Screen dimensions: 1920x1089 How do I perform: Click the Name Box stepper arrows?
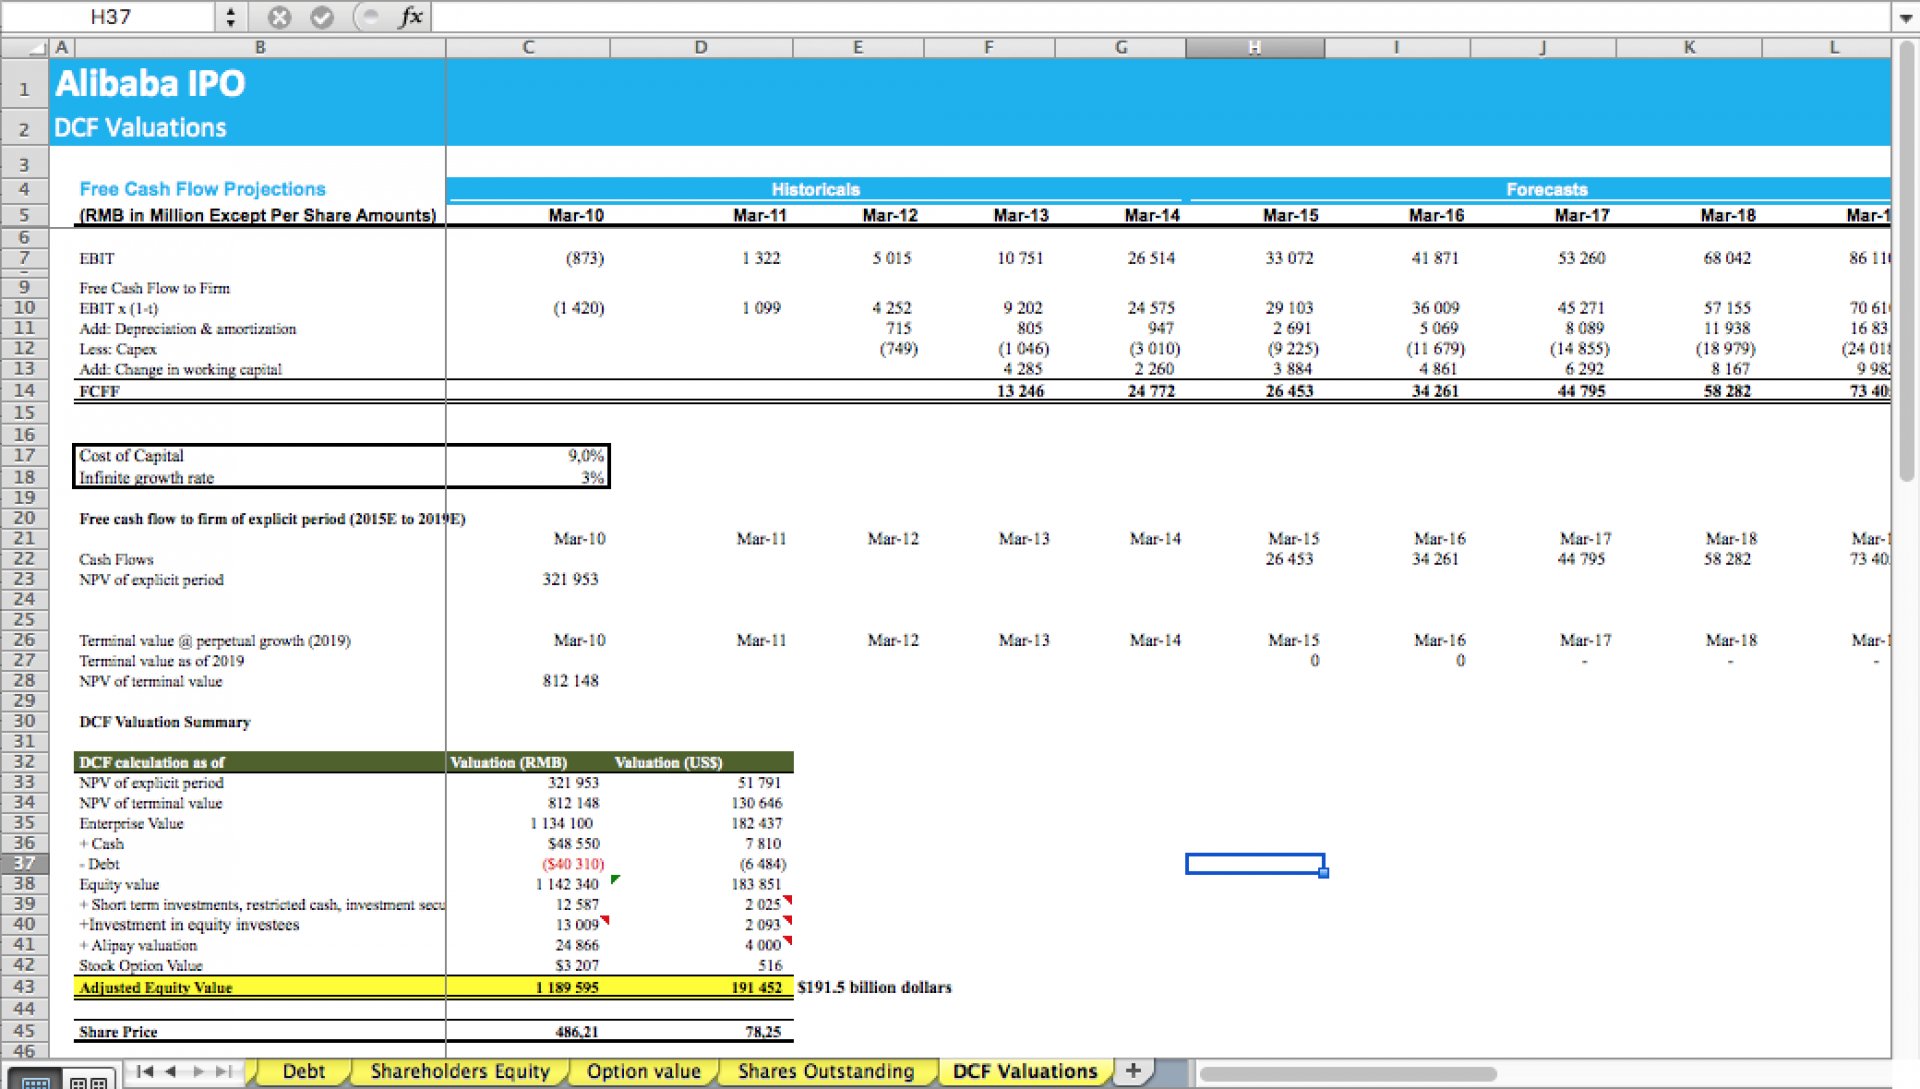coord(231,17)
